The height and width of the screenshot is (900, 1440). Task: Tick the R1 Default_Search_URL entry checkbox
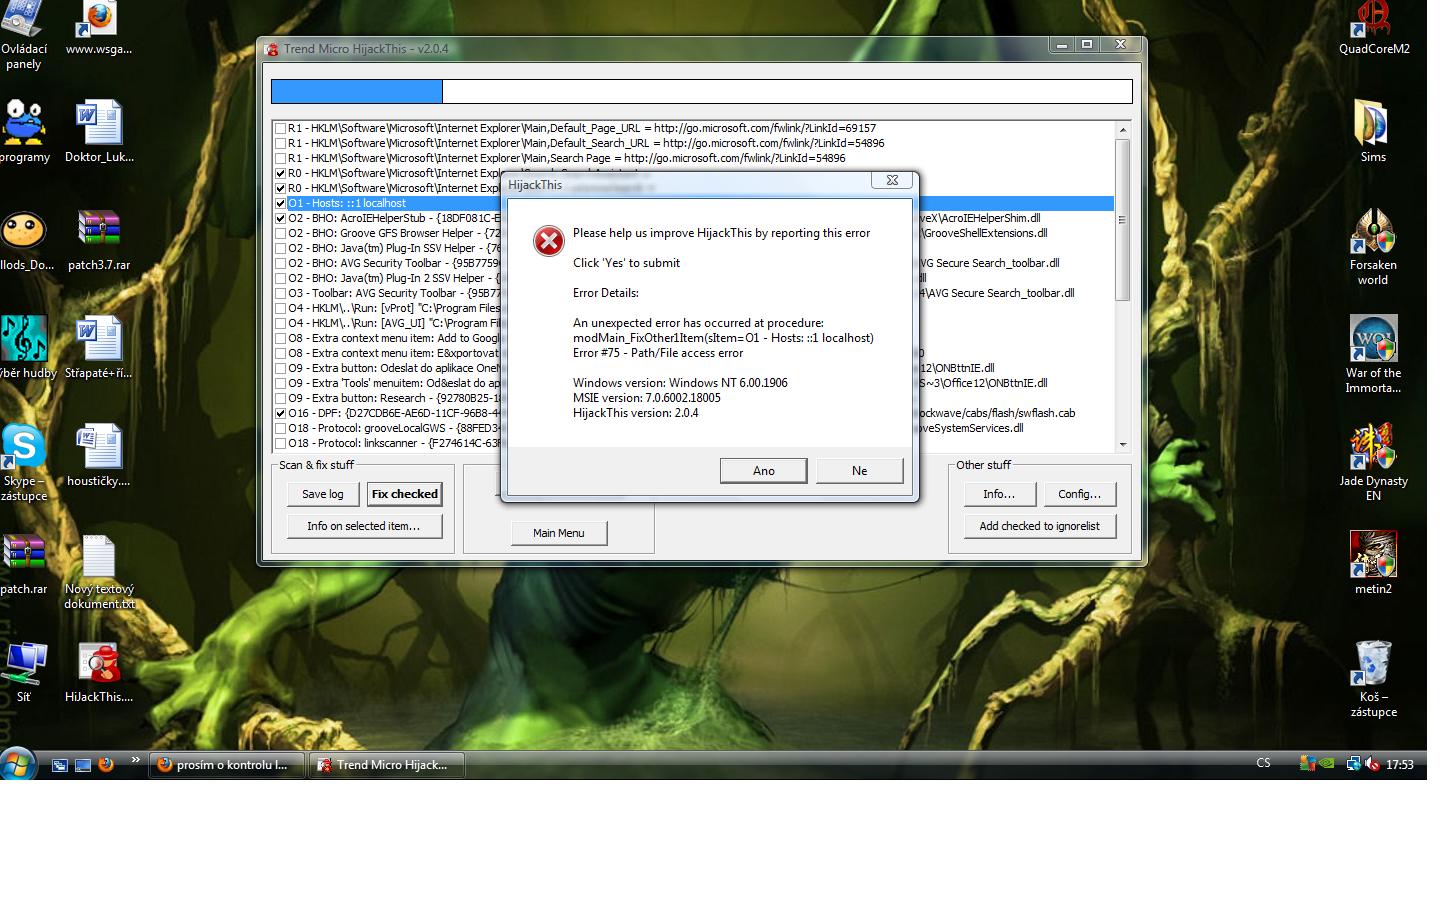[x=281, y=143]
